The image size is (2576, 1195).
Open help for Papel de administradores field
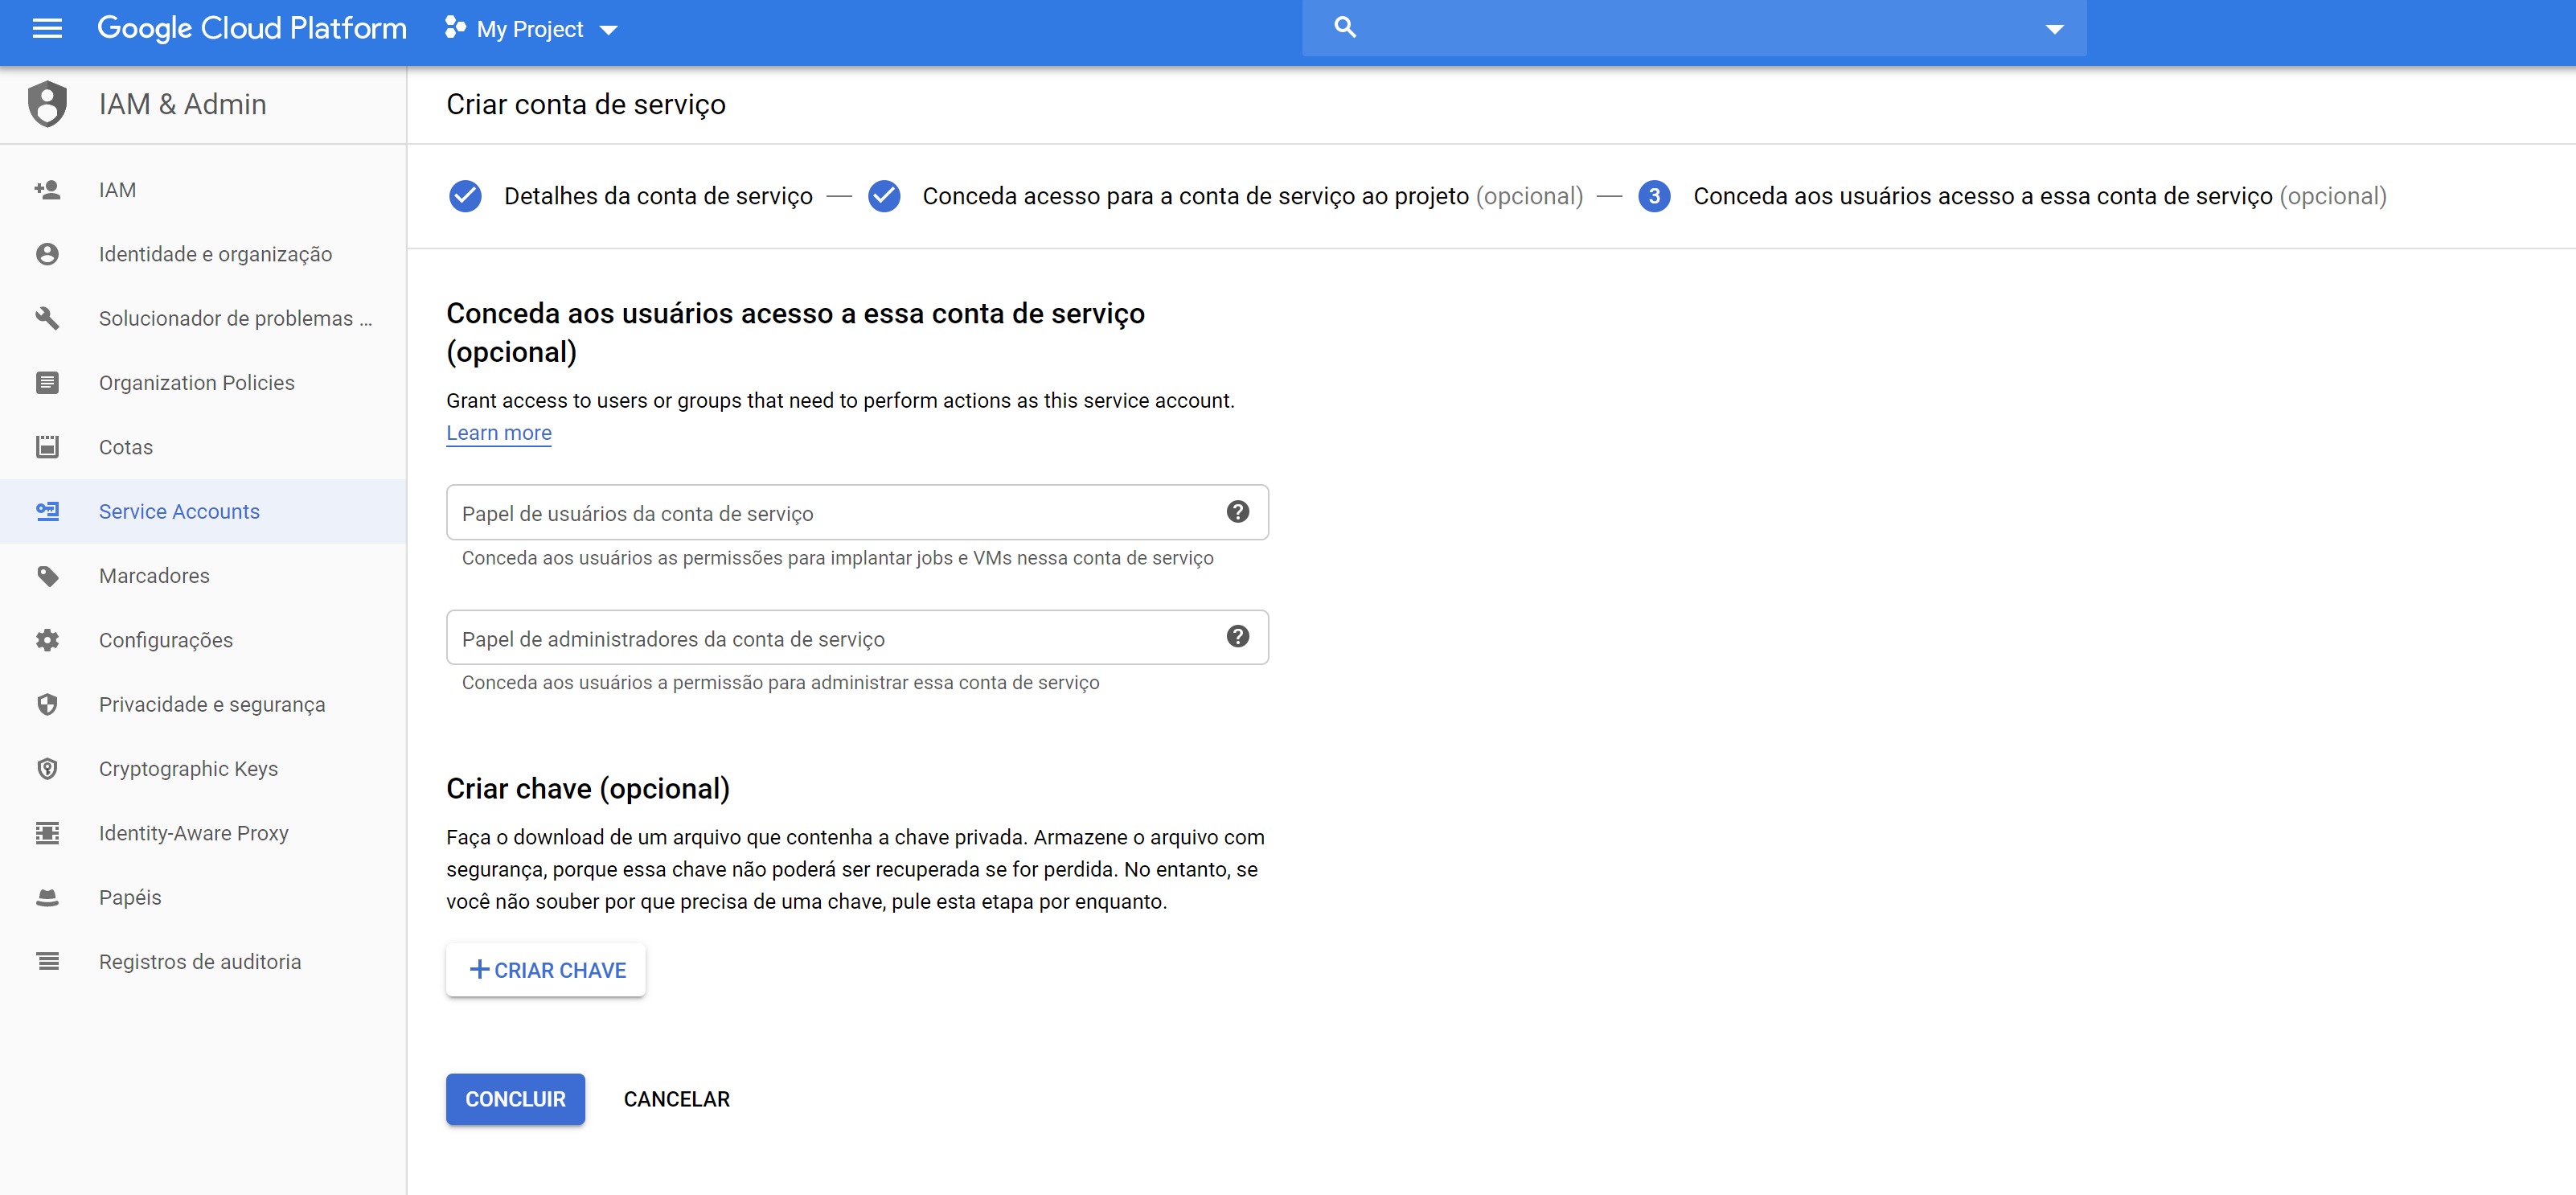click(1237, 637)
